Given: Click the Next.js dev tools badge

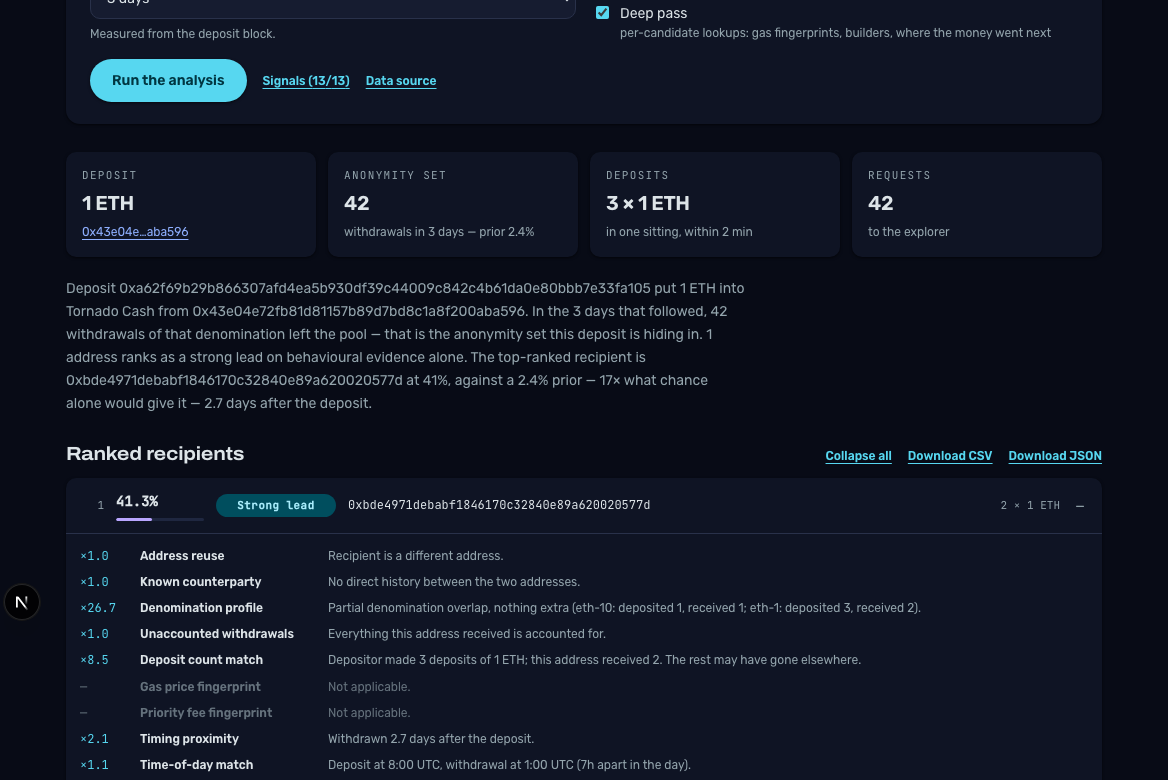Looking at the screenshot, I should click(x=22, y=602).
